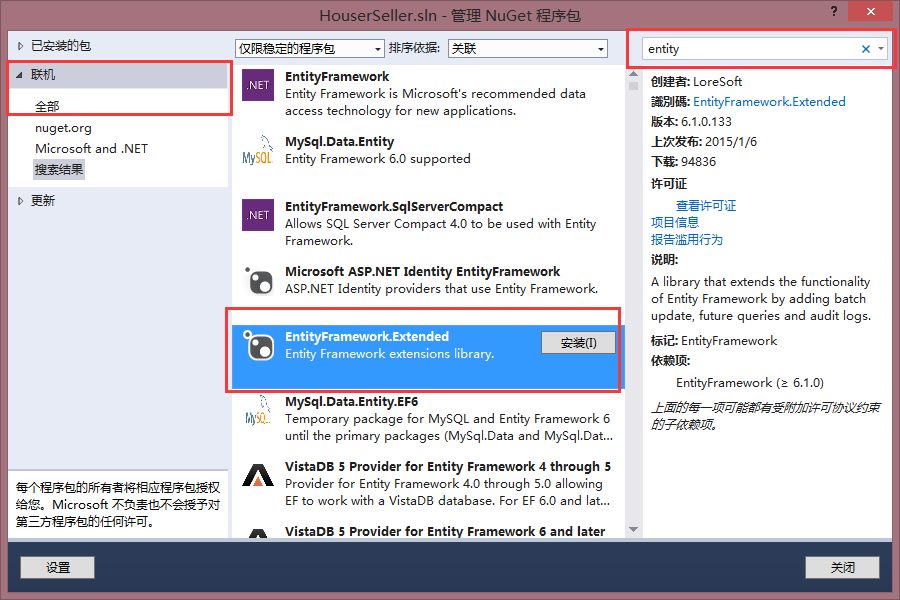Click the EntityFramework.Extended package icon
The height and width of the screenshot is (600, 900).
[x=259, y=345]
